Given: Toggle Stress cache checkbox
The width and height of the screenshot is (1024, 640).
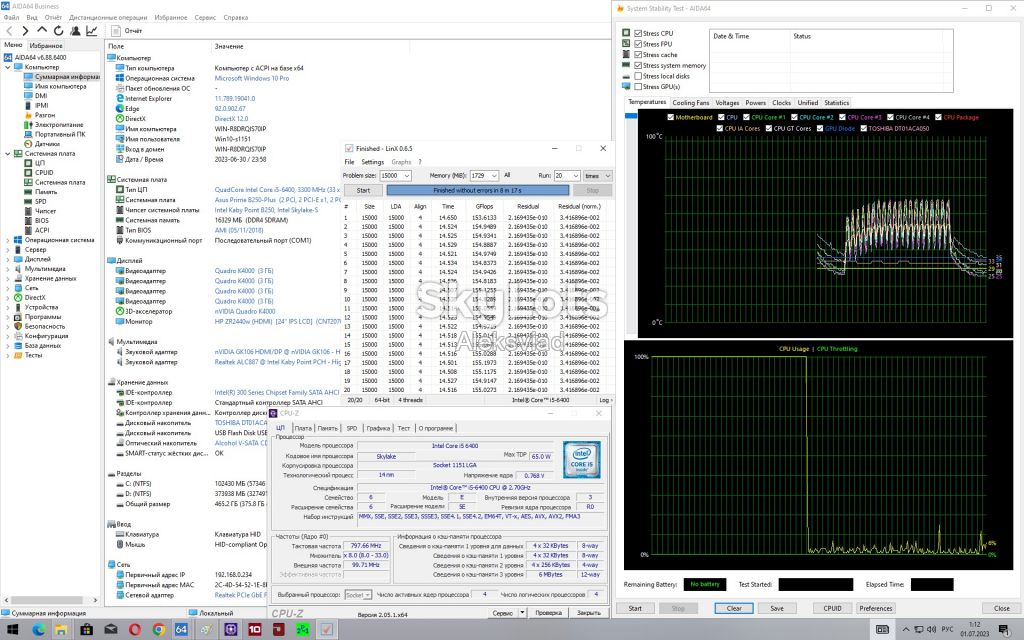Looking at the screenshot, I should (638, 55).
